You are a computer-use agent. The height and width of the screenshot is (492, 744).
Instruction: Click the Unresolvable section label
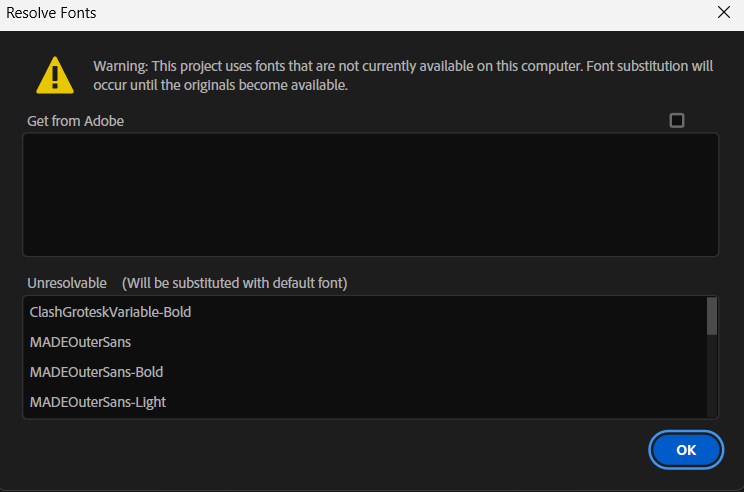(67, 283)
